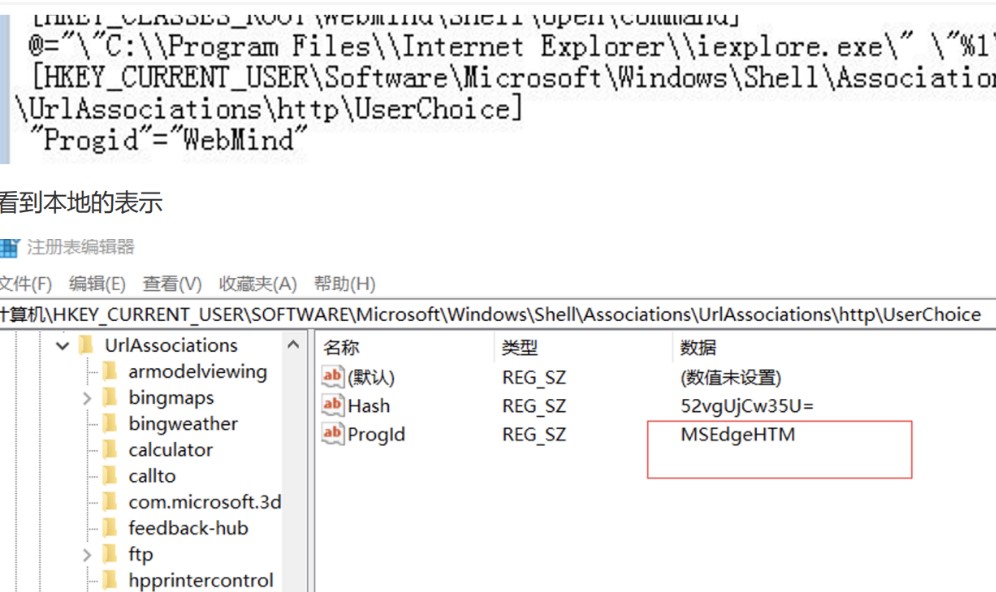
Task: Select the bingweather key
Action: (x=183, y=424)
